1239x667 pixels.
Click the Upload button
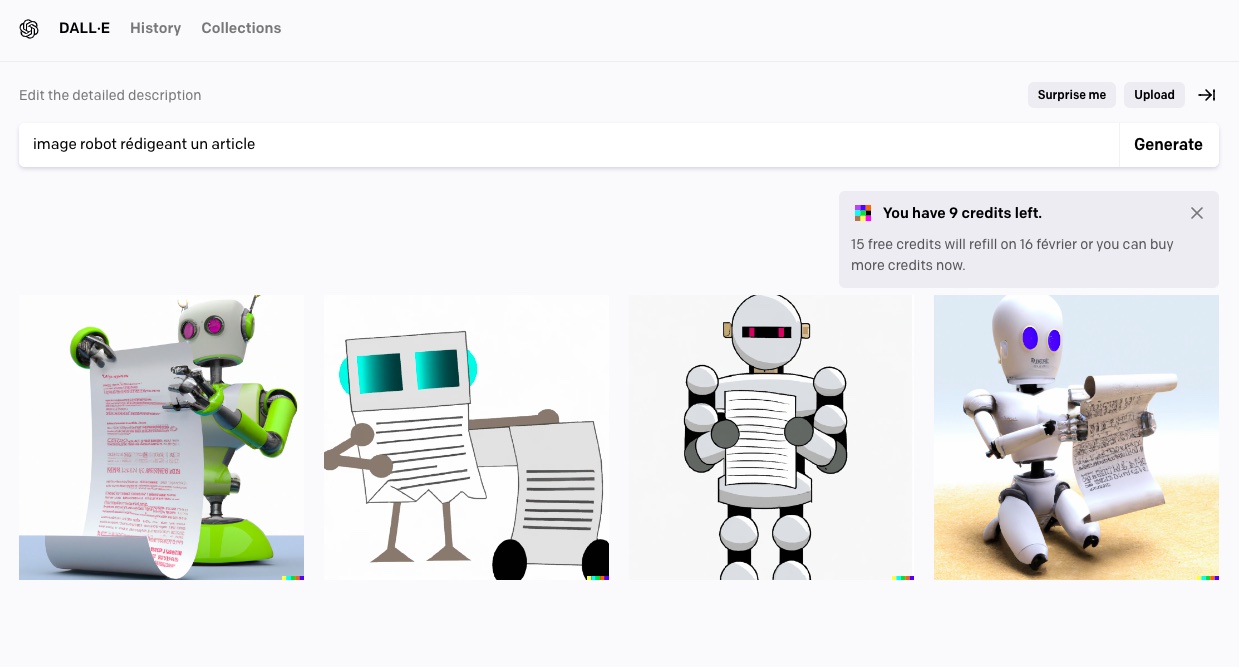coord(1154,95)
